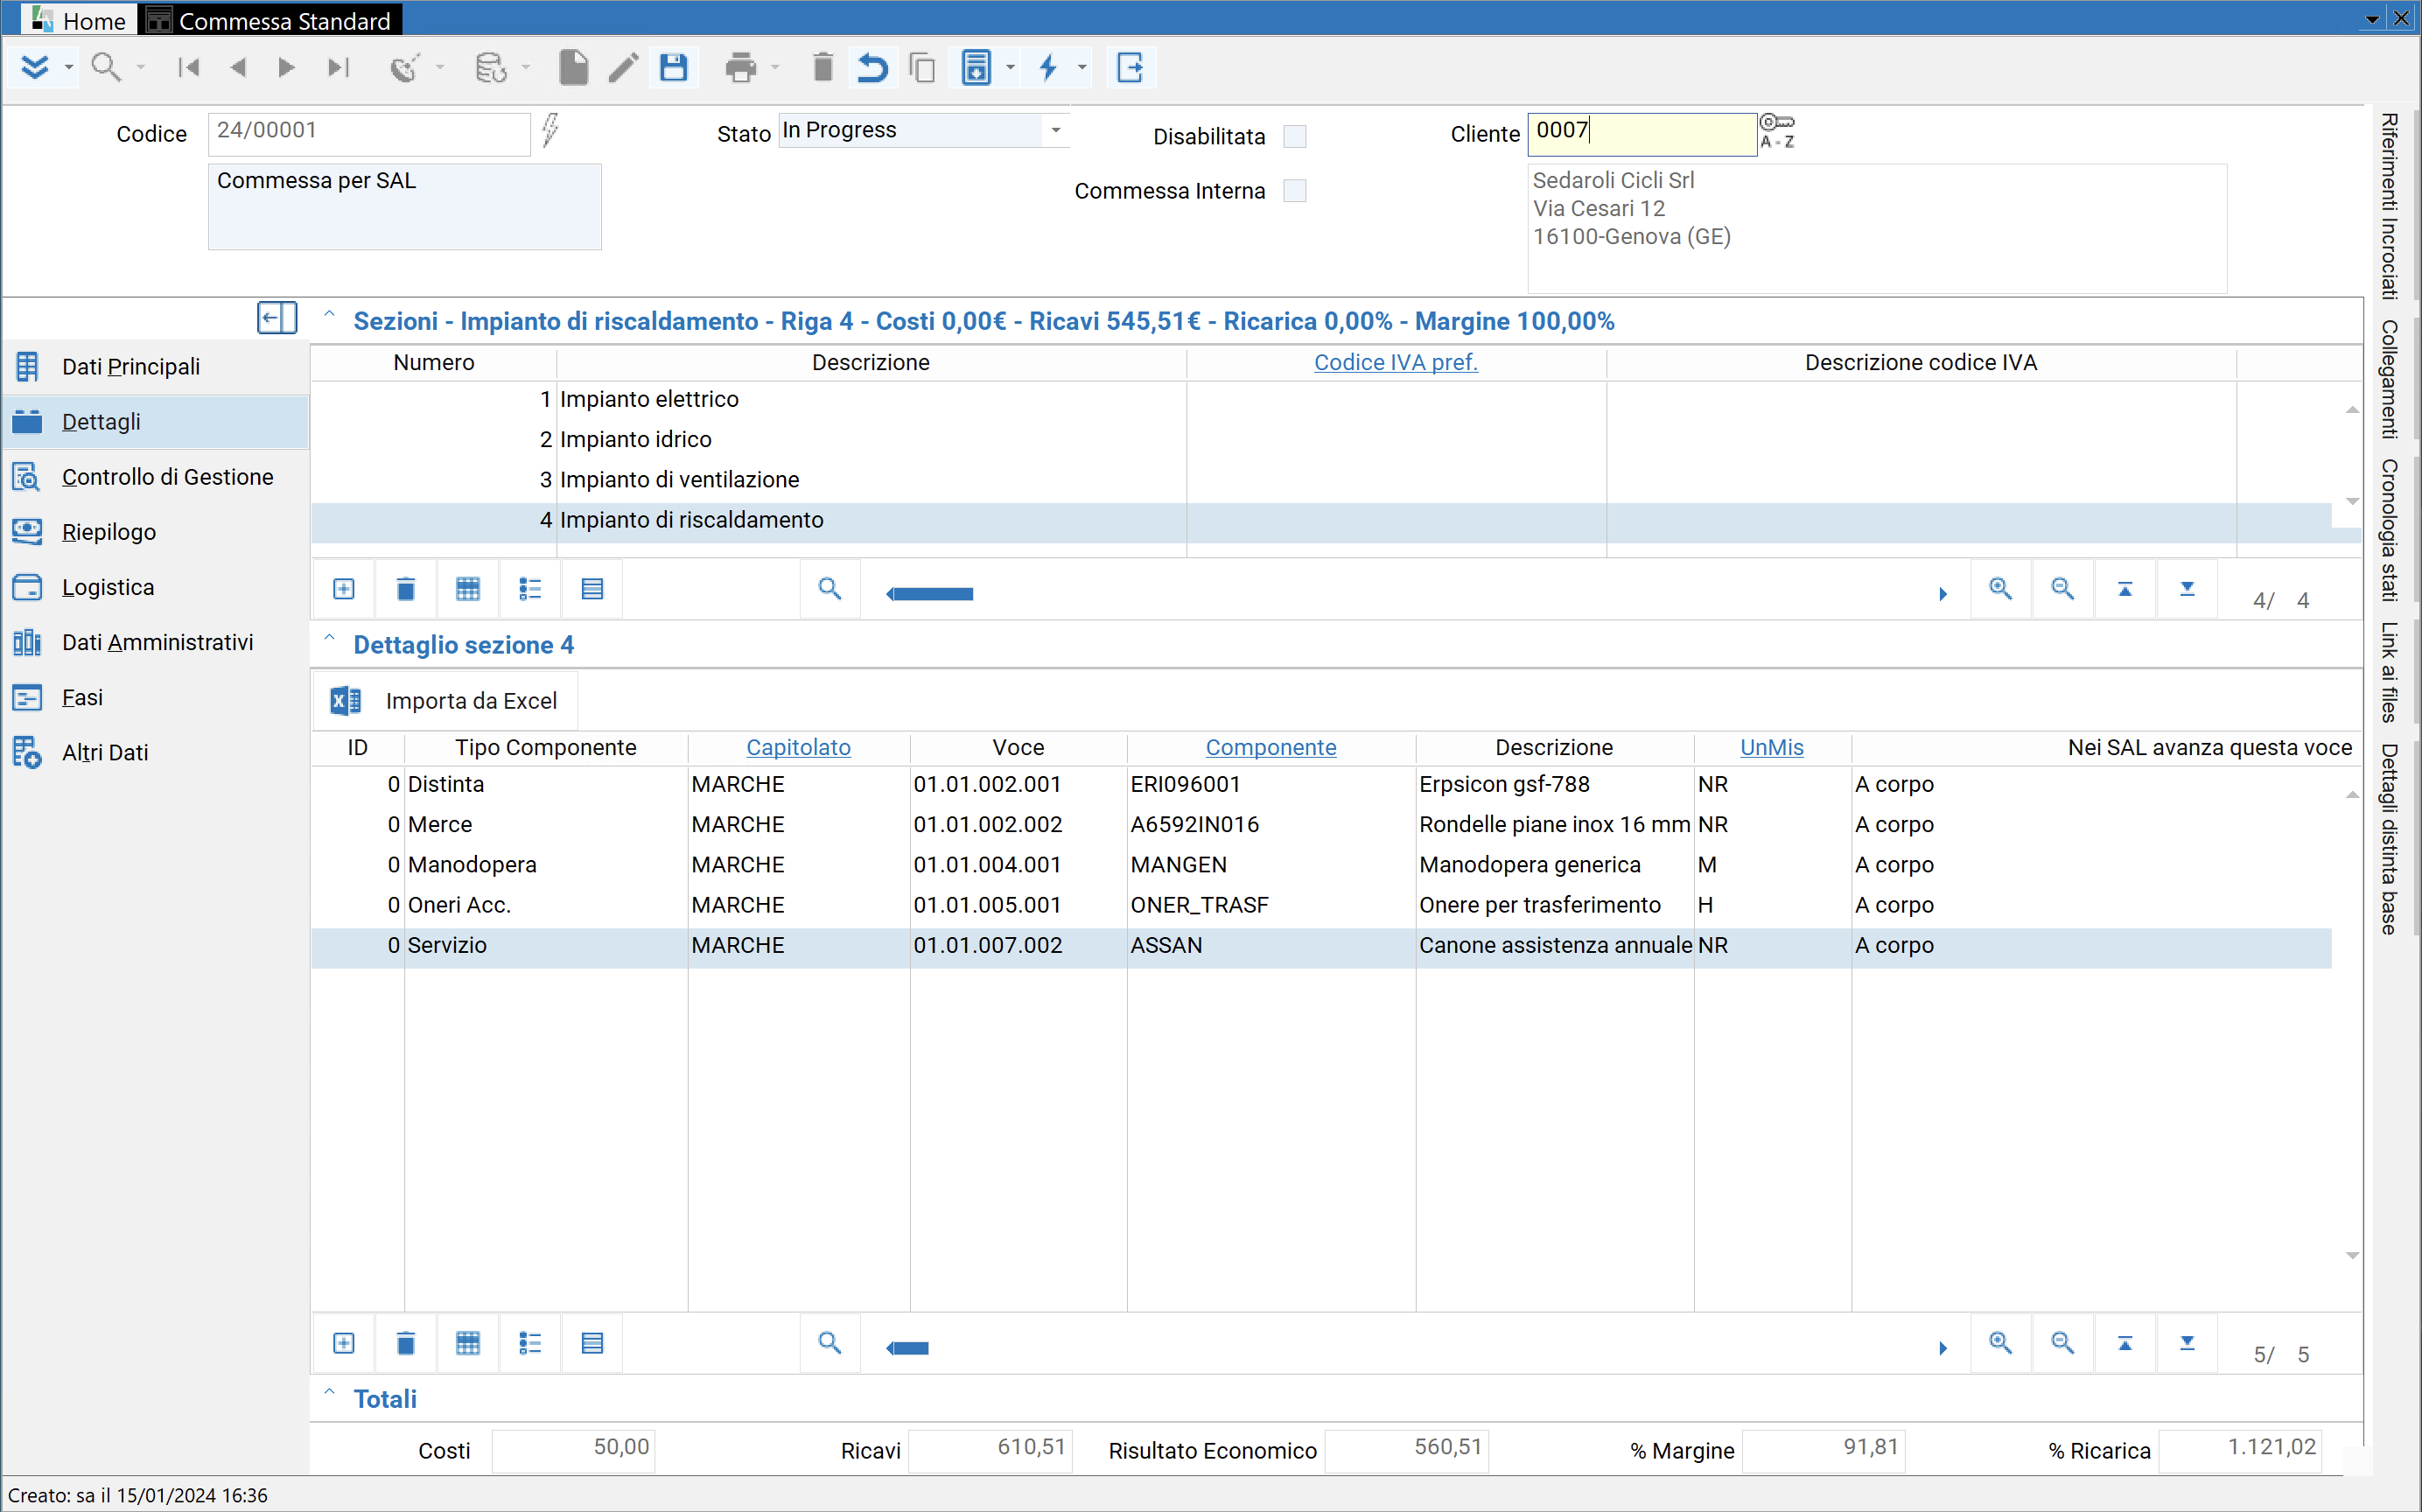This screenshot has height=1512, width=2422.
Task: Toggle the Commessa Interna checkbox
Action: 1295,190
